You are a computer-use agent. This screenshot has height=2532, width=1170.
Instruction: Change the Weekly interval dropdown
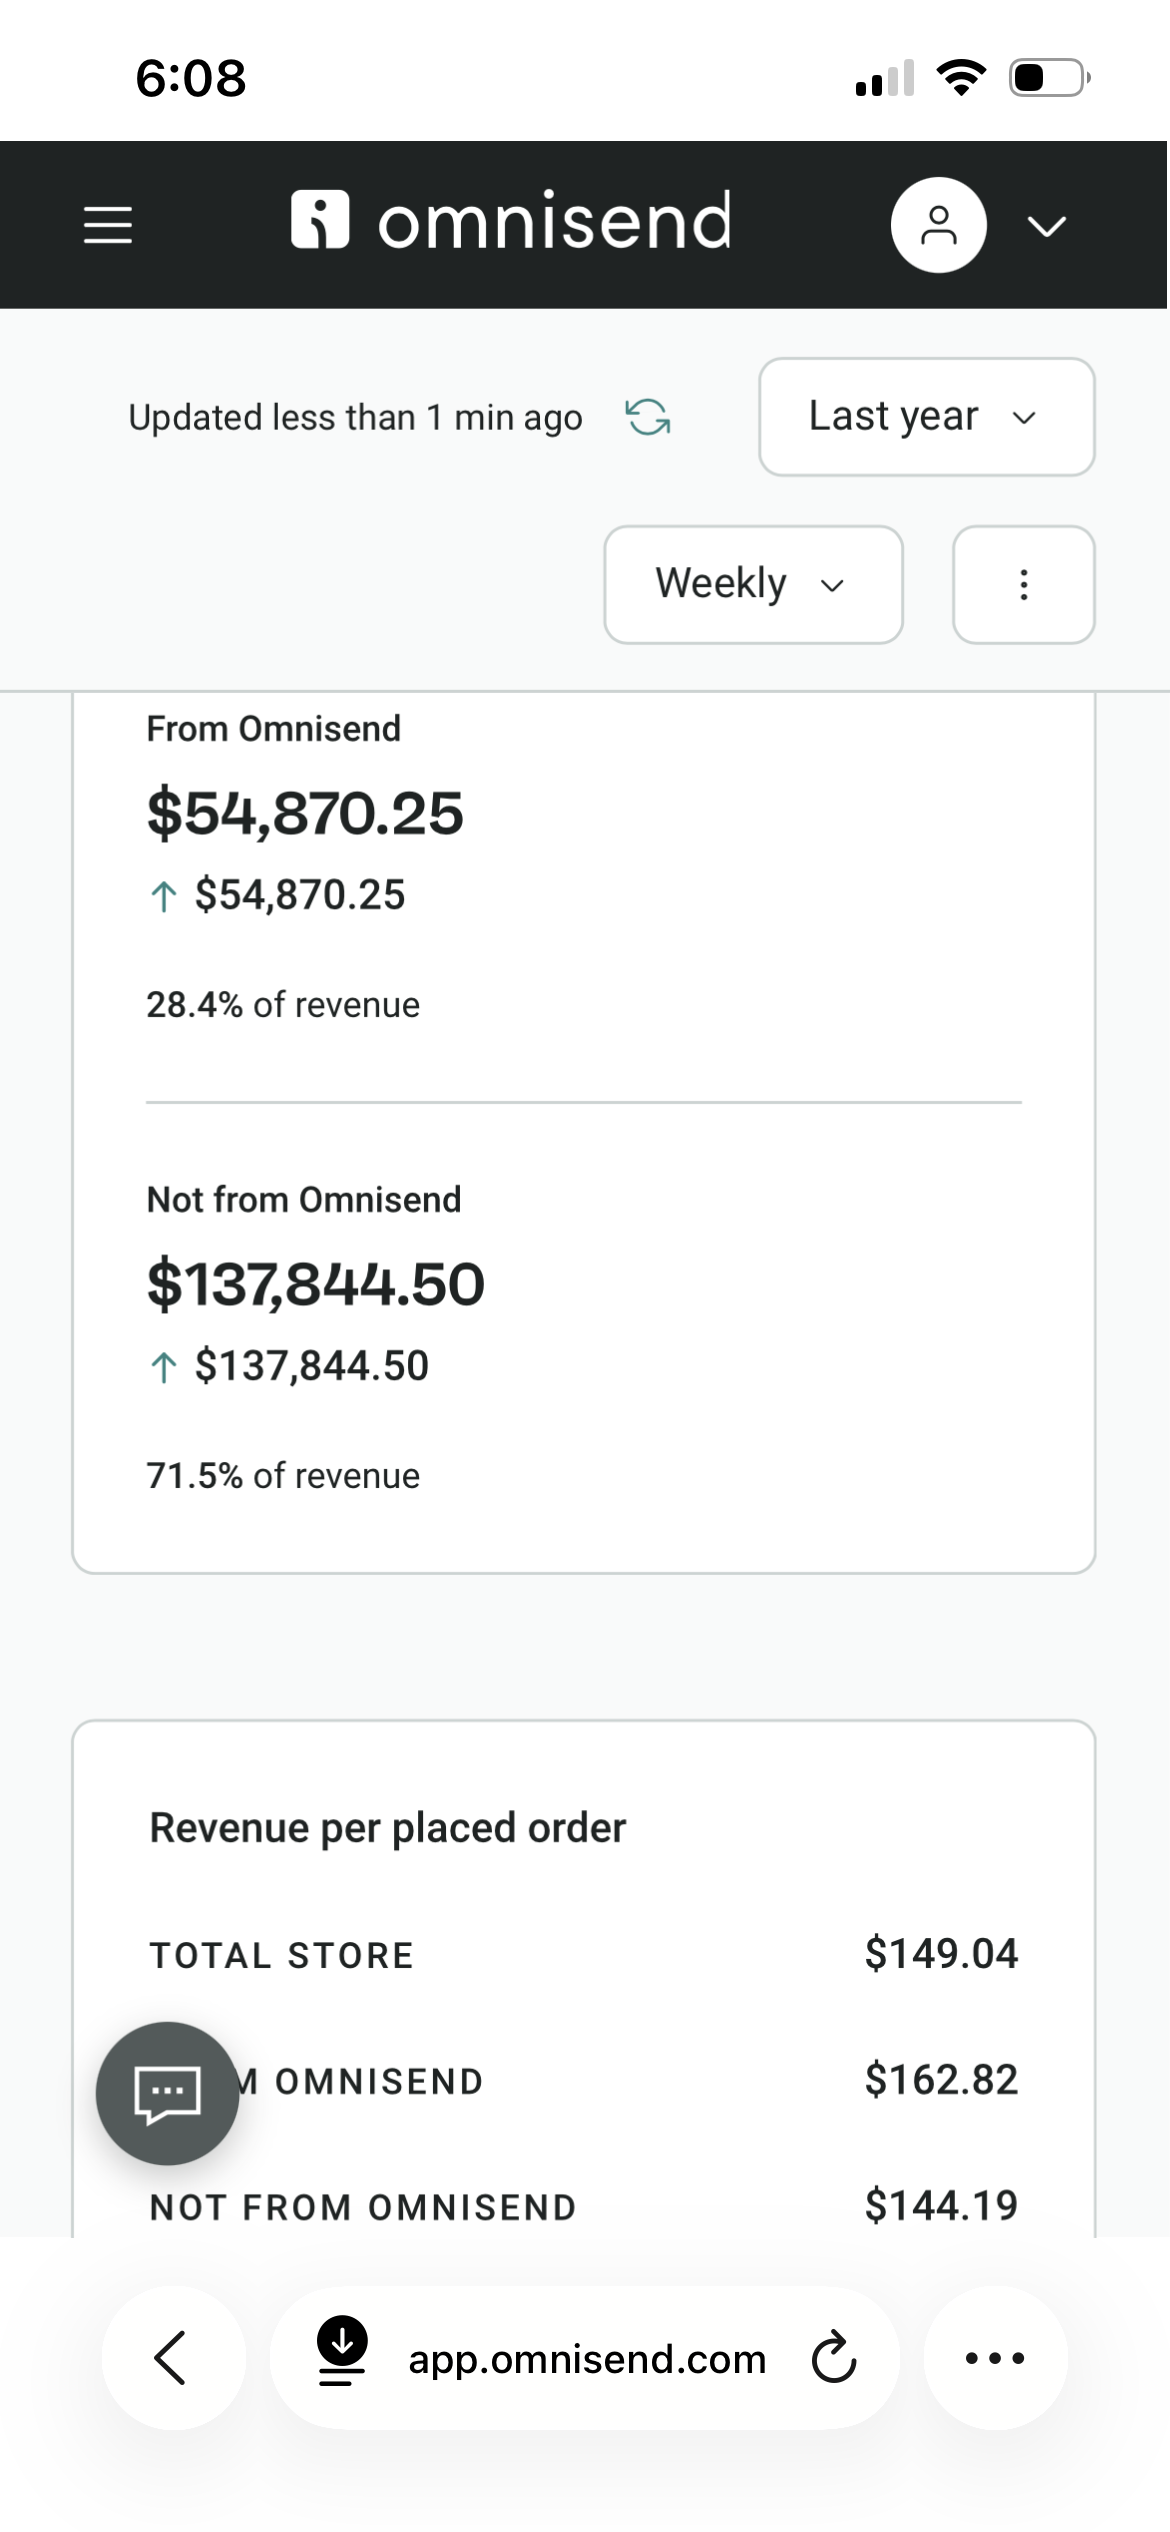point(753,585)
